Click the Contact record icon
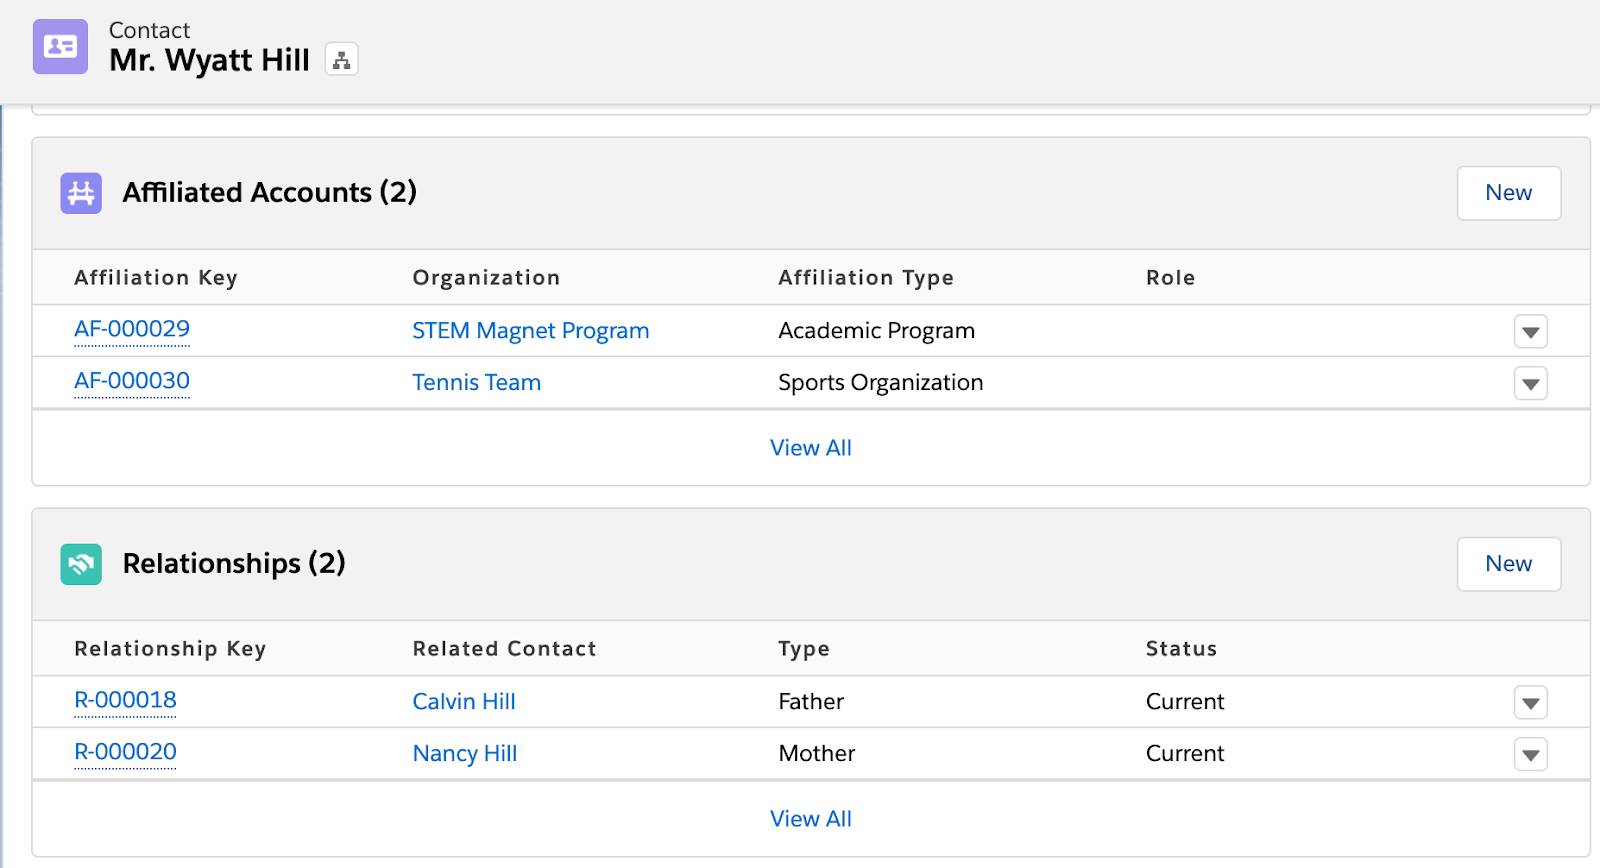 [x=60, y=46]
